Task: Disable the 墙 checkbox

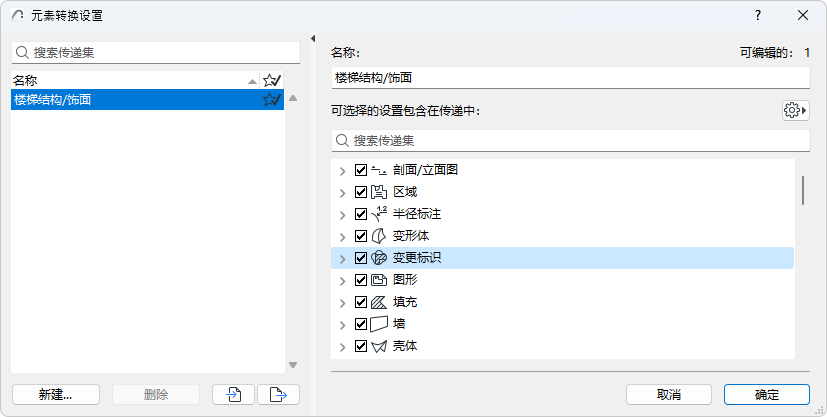Action: click(361, 324)
